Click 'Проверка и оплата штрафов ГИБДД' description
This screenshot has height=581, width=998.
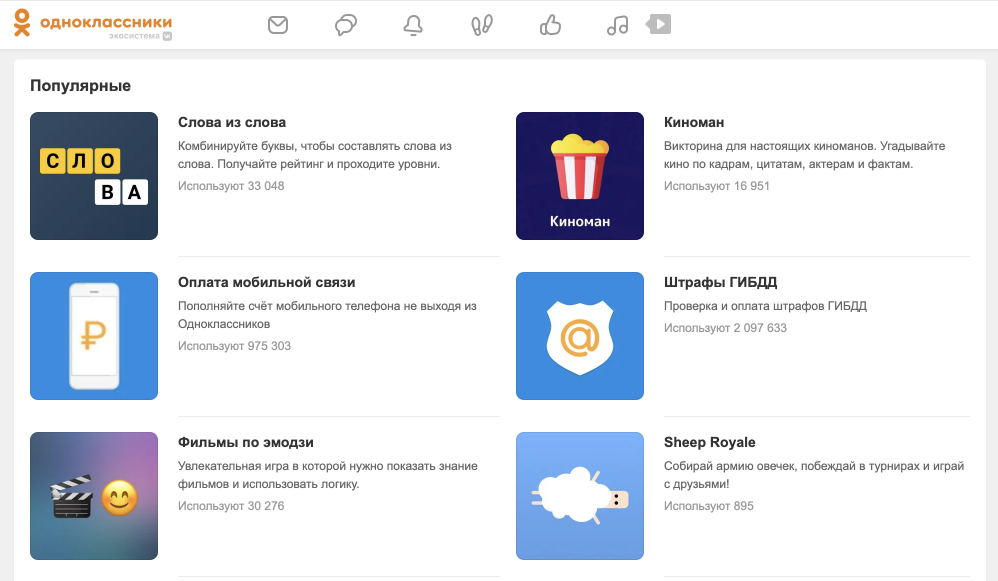[765, 306]
